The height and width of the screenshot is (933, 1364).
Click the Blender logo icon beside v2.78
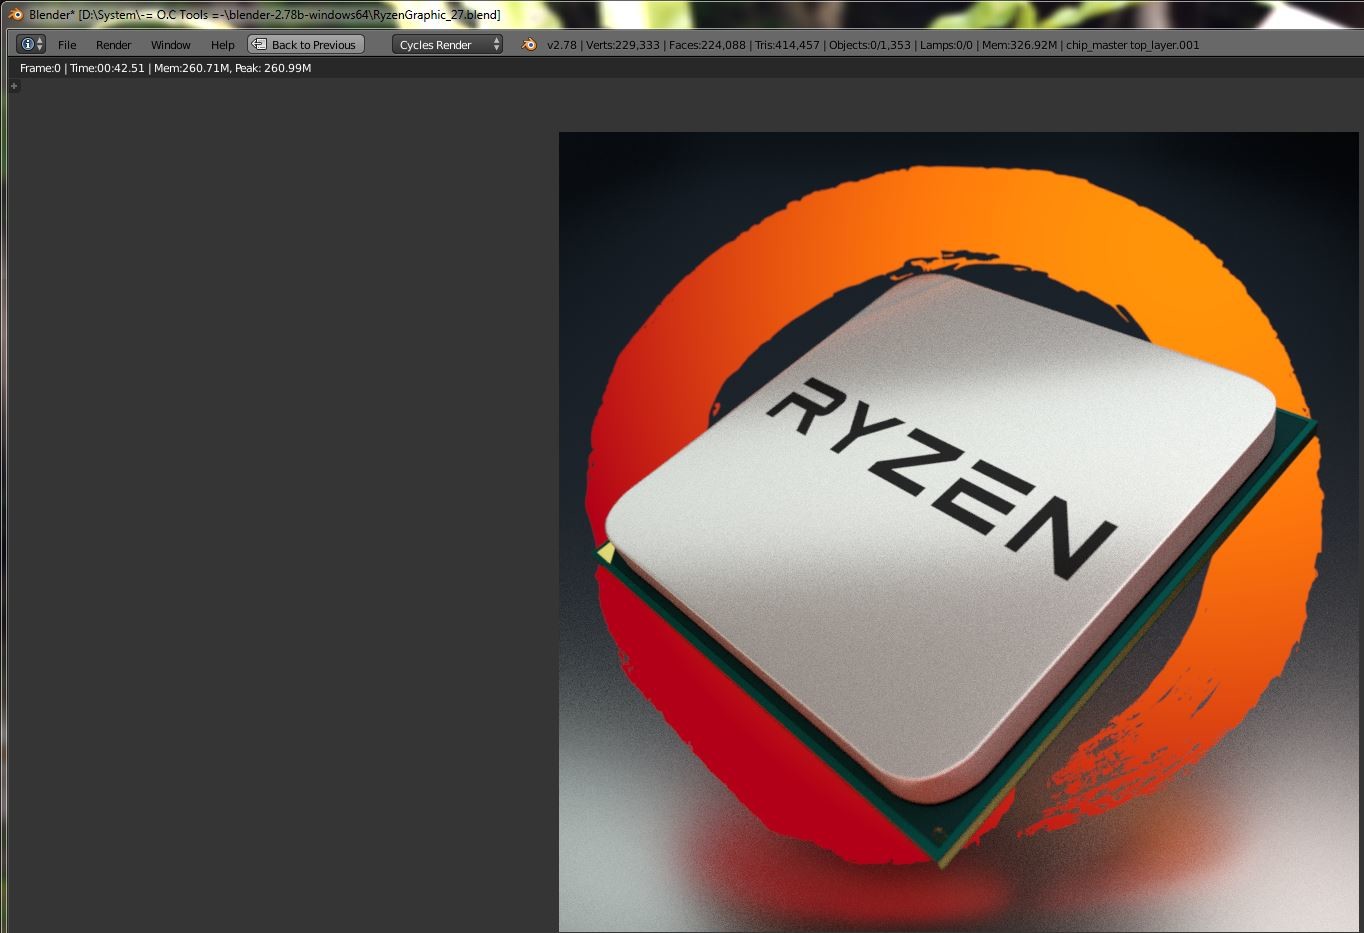(529, 44)
